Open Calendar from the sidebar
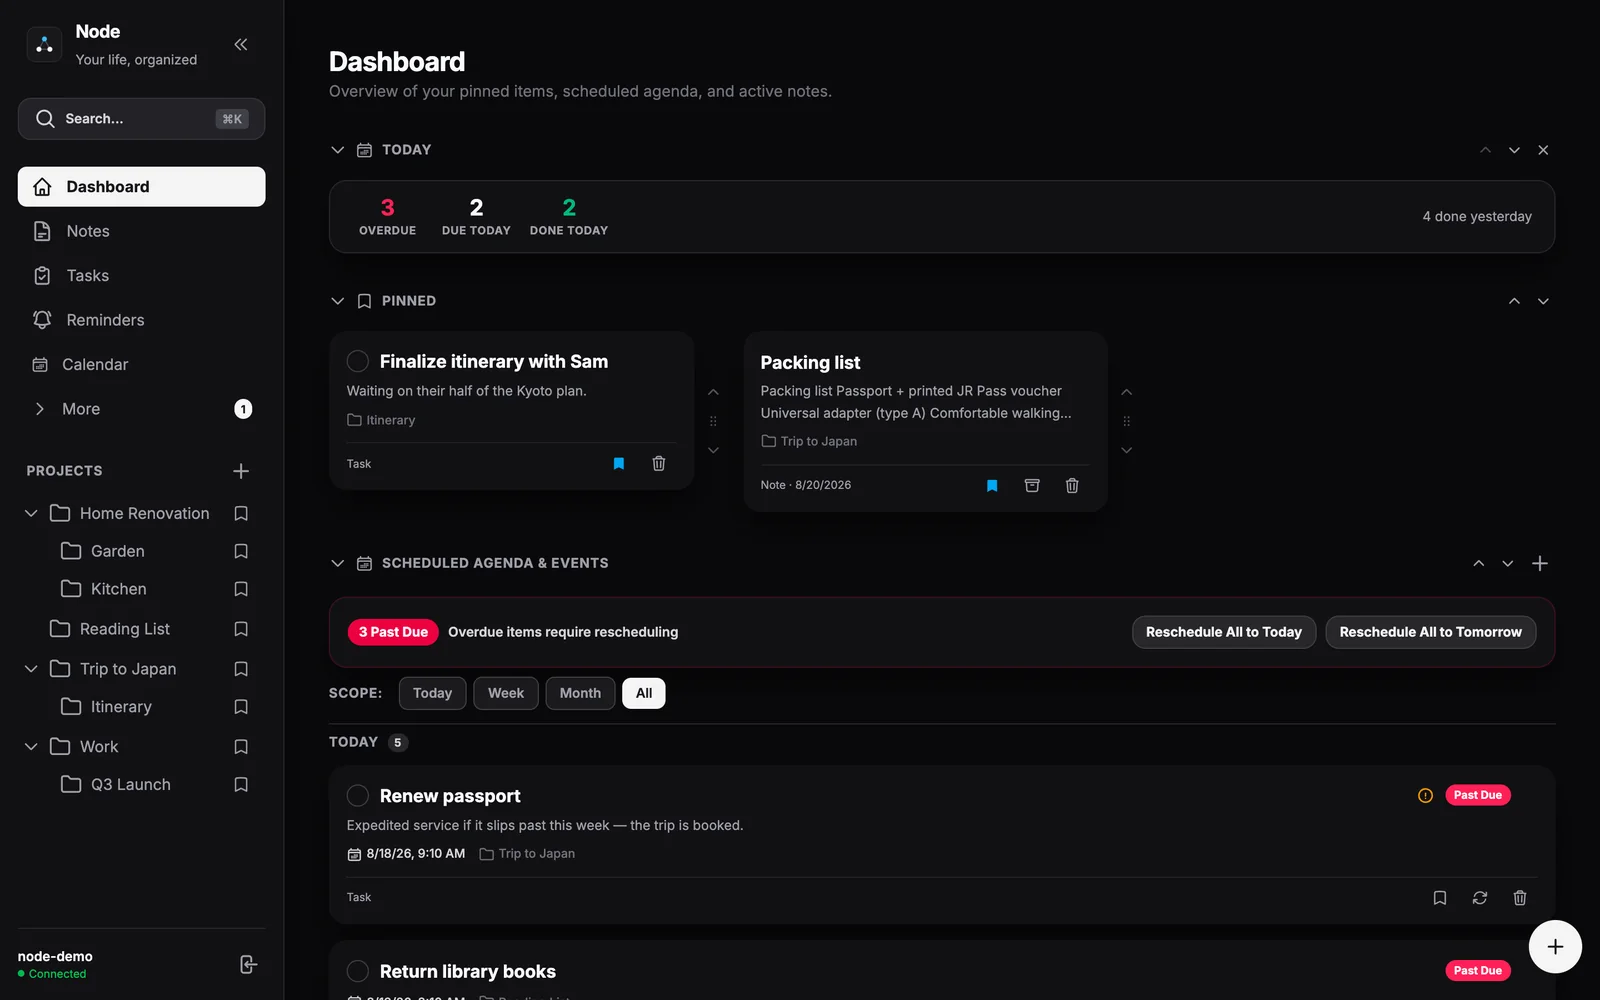The image size is (1600, 1000). point(141,365)
